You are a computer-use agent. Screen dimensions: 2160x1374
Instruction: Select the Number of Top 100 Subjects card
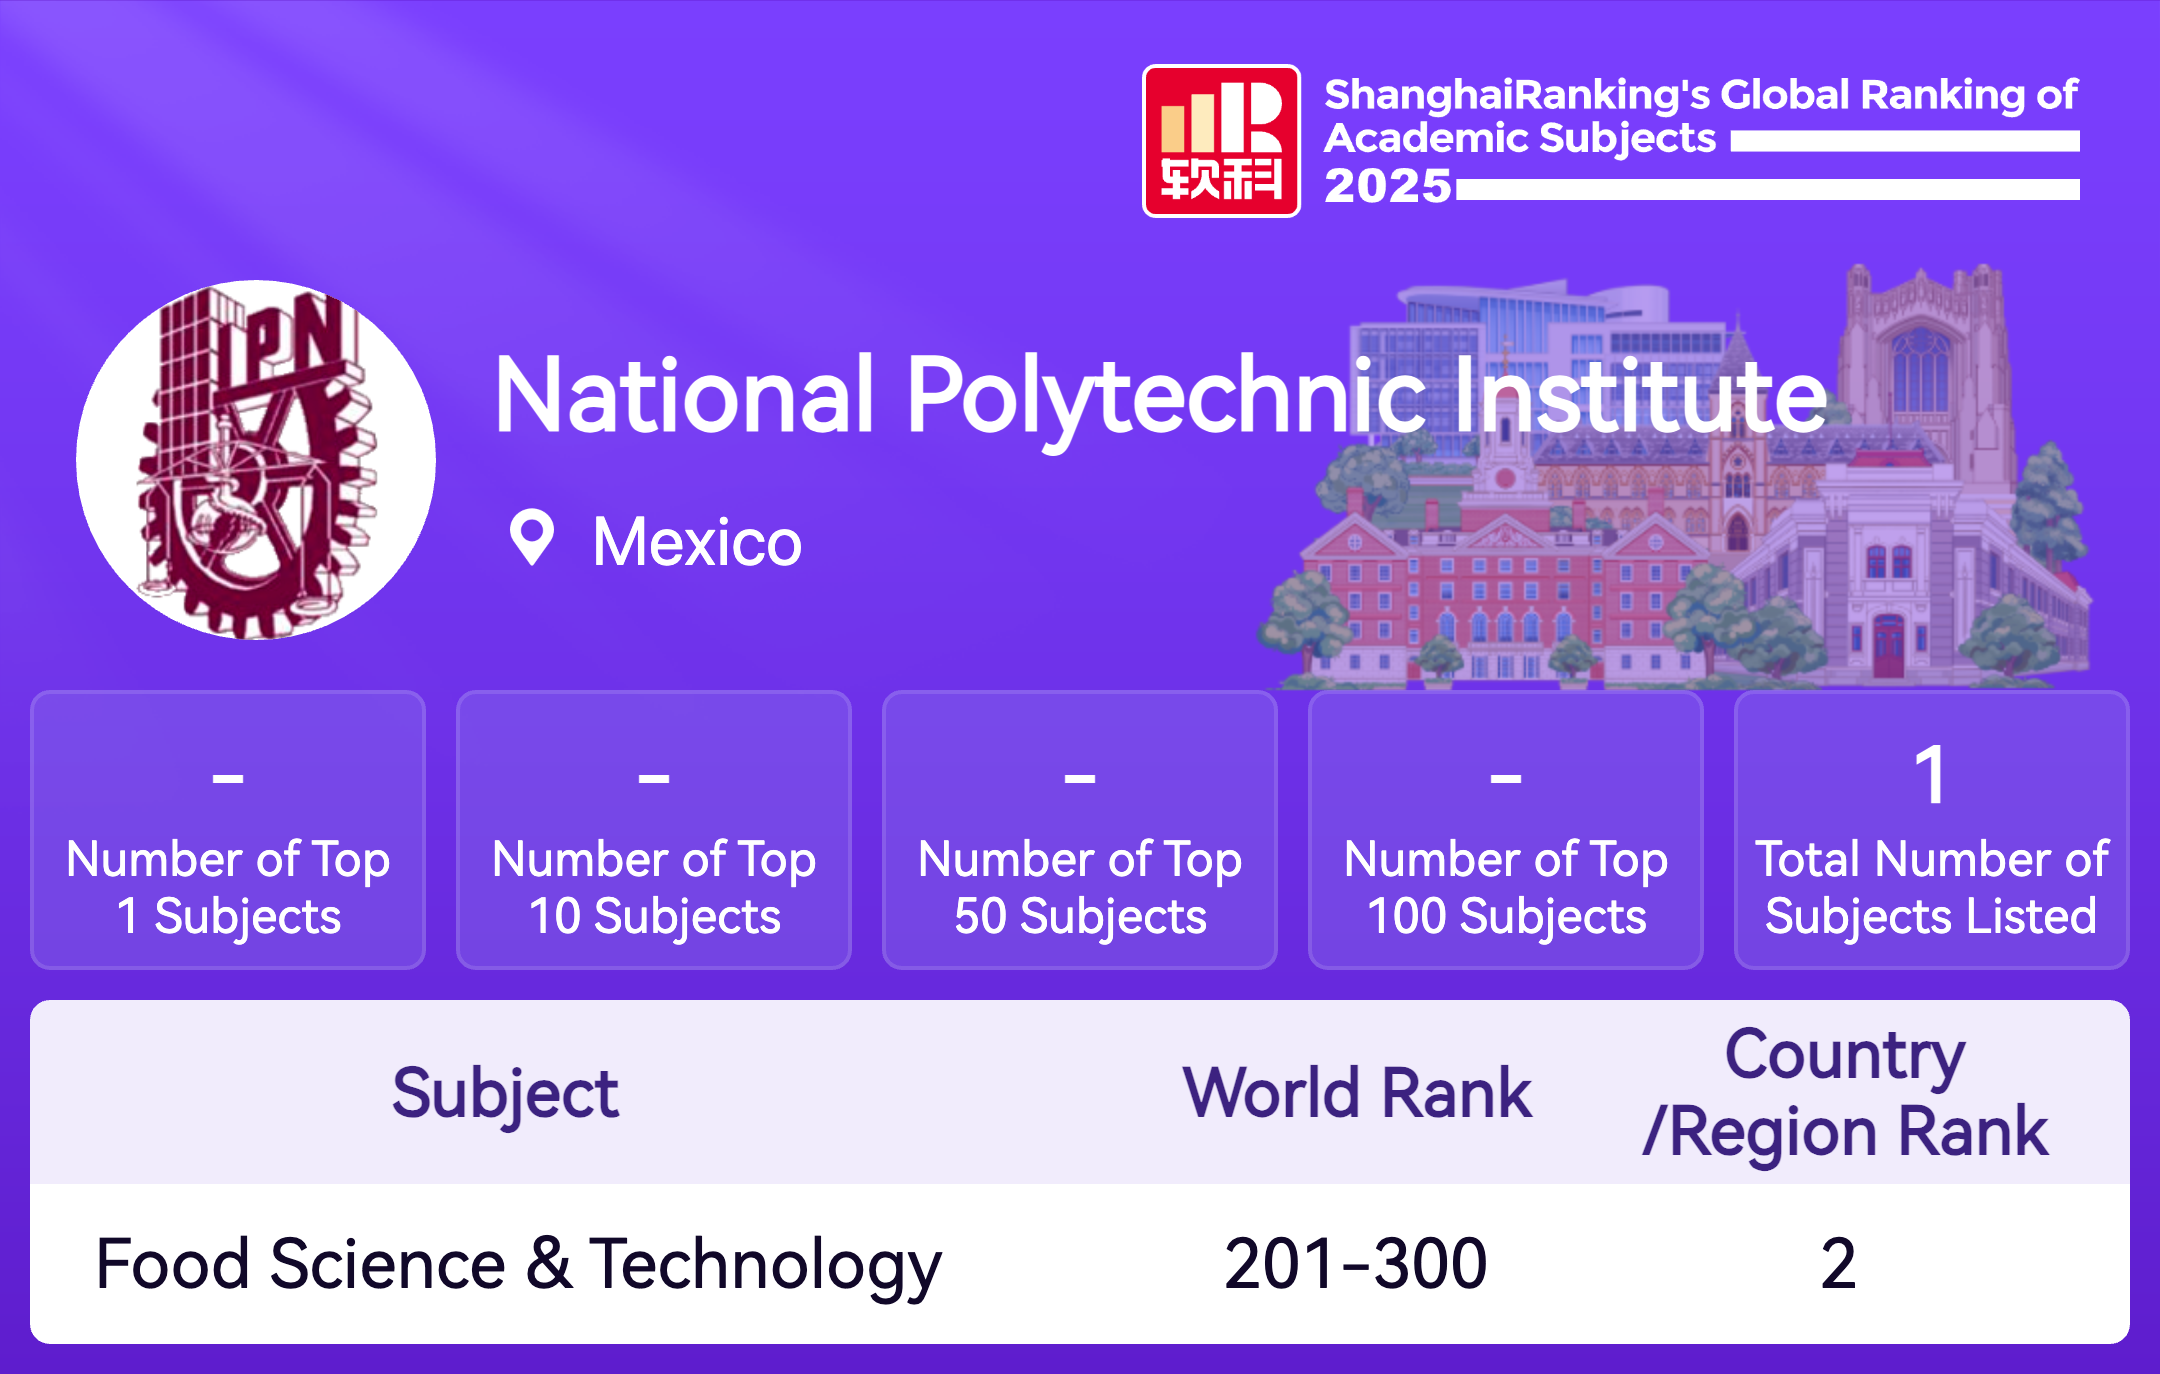pos(1506,830)
